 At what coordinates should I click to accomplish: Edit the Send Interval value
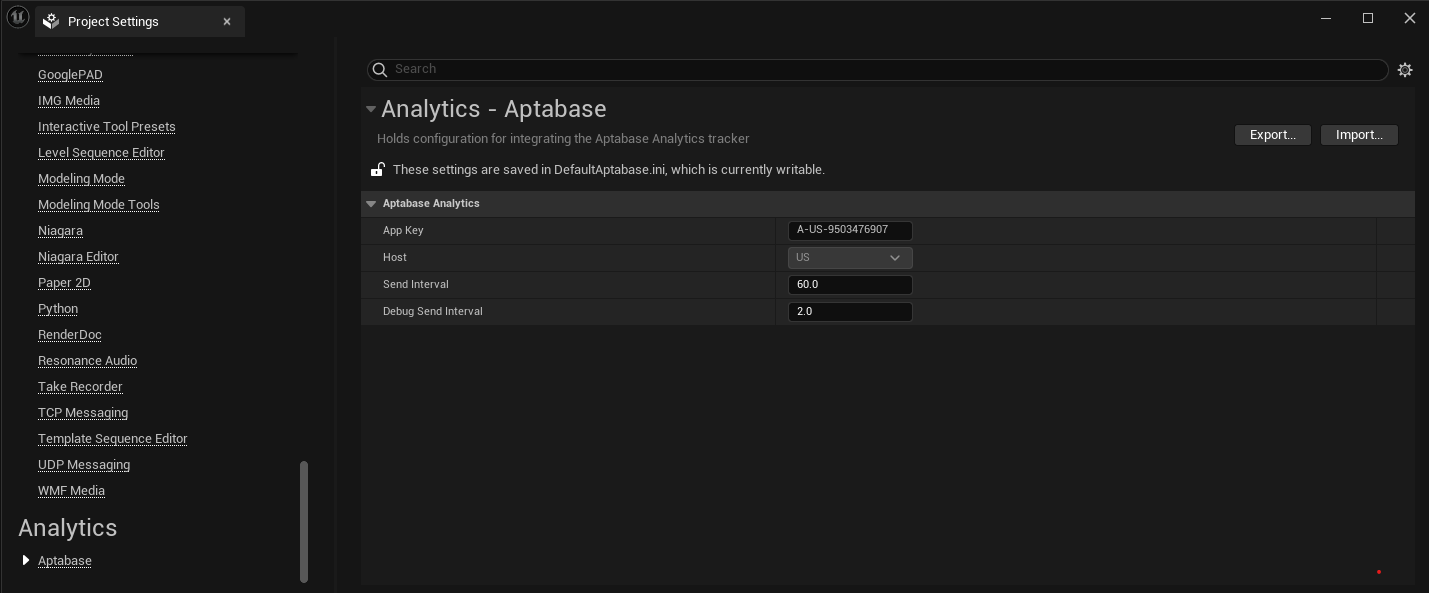(850, 284)
